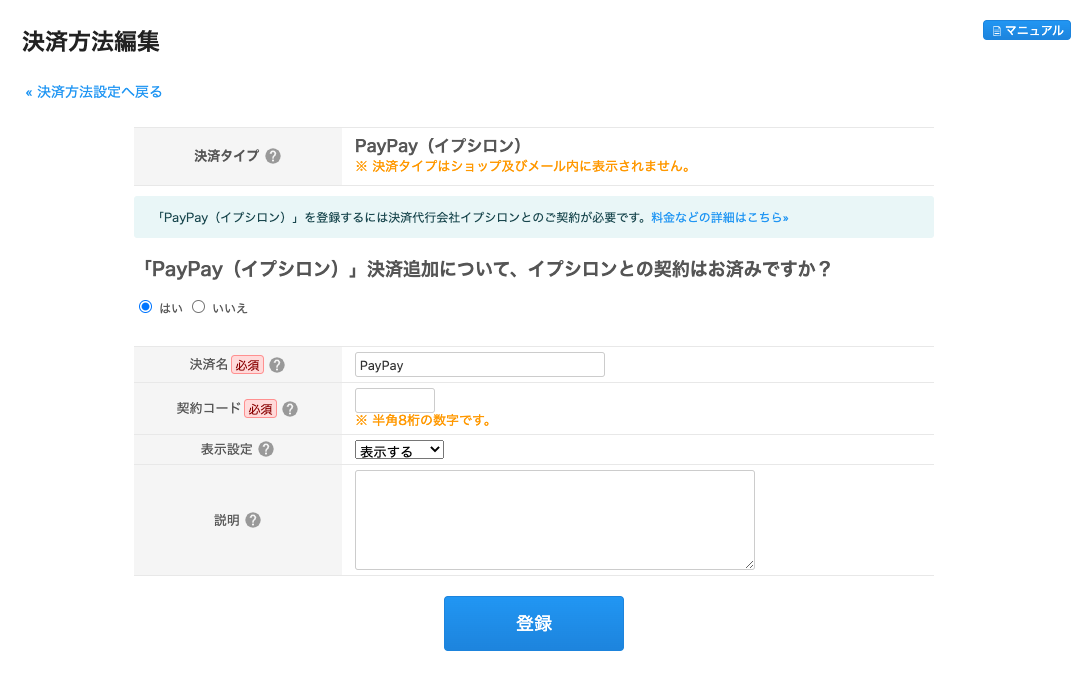Select the はい radio button
Screen dimensions: 1081x695
[145, 307]
